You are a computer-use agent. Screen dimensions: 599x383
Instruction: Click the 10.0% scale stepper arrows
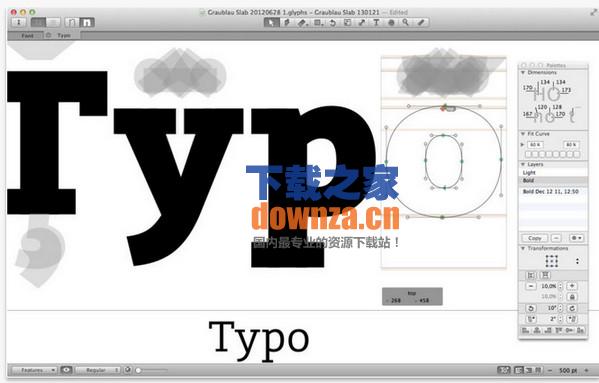pos(560,286)
